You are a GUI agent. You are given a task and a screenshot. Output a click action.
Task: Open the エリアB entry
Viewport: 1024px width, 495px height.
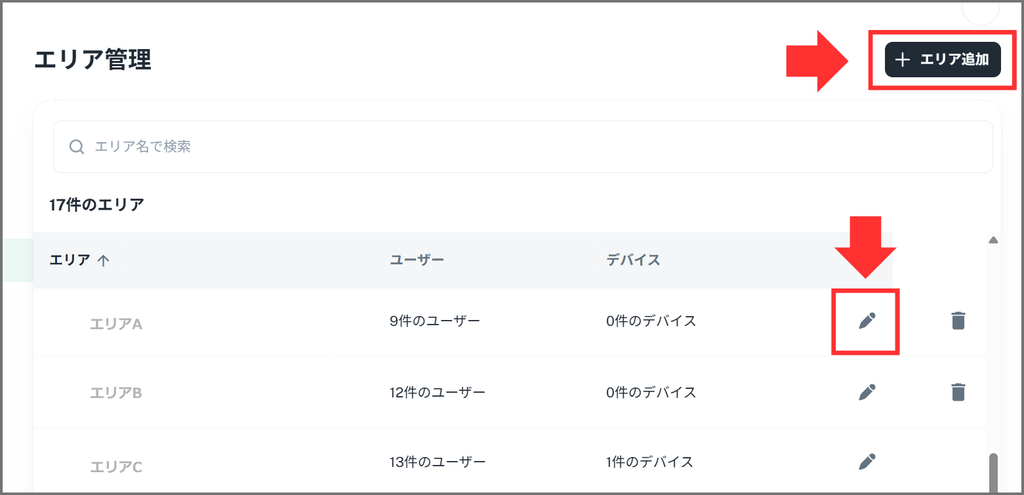[116, 393]
